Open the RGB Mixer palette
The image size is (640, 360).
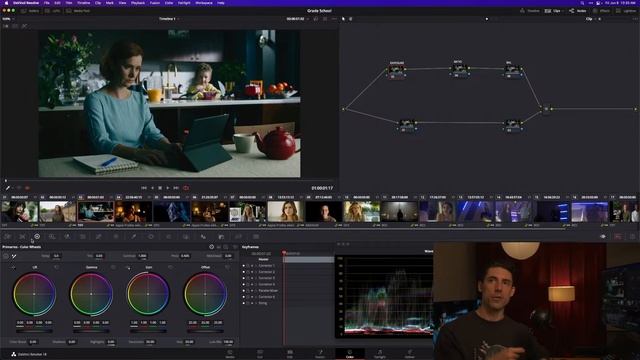[67, 237]
